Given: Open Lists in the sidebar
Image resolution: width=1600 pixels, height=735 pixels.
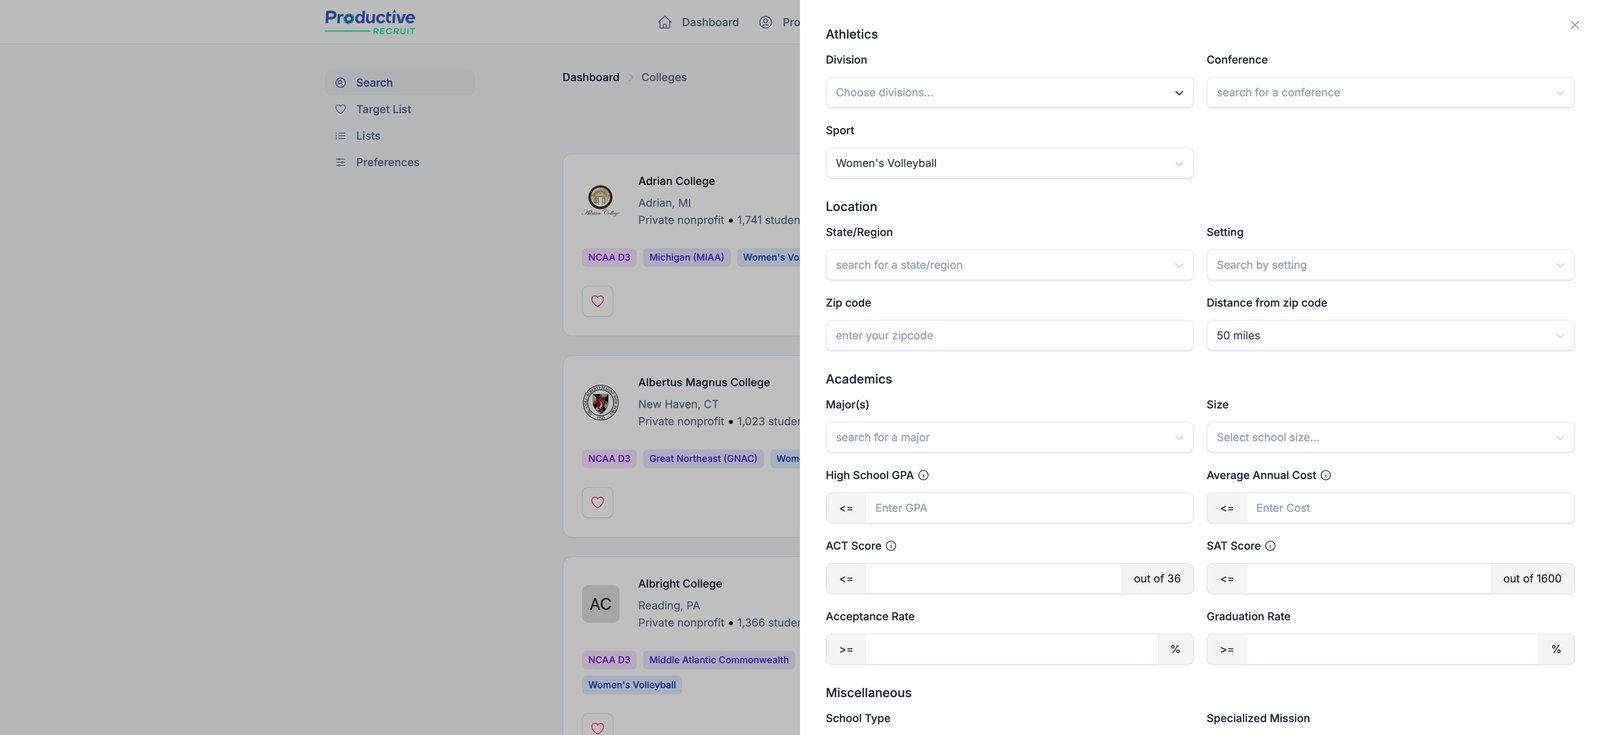Looking at the screenshot, I should [368, 136].
